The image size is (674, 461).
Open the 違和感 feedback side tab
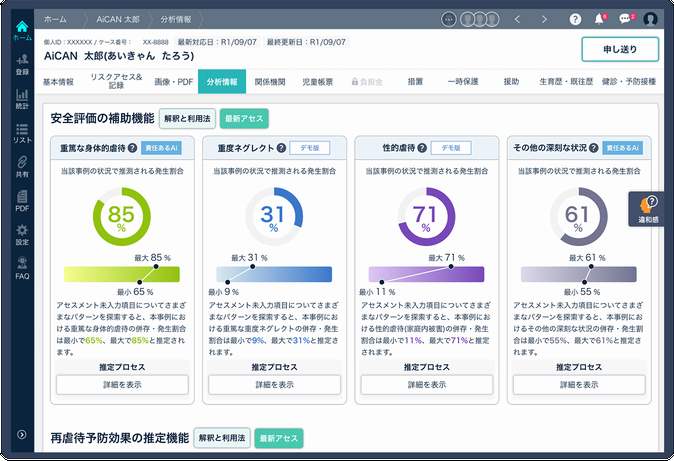pyautogui.click(x=646, y=209)
